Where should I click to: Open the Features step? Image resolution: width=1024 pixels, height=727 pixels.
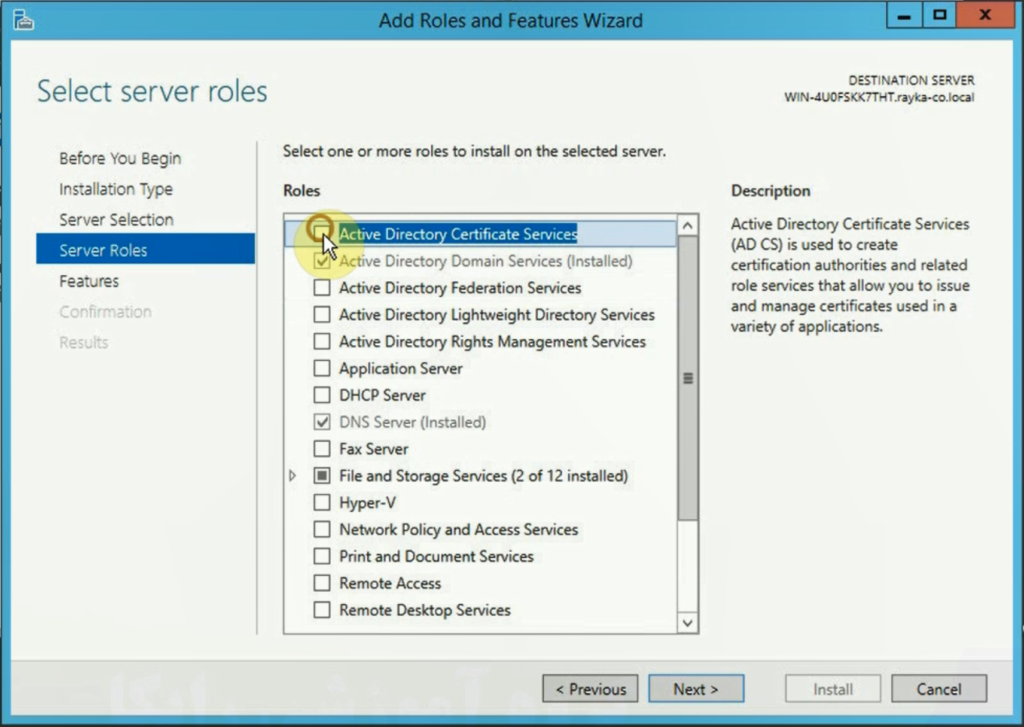(89, 281)
